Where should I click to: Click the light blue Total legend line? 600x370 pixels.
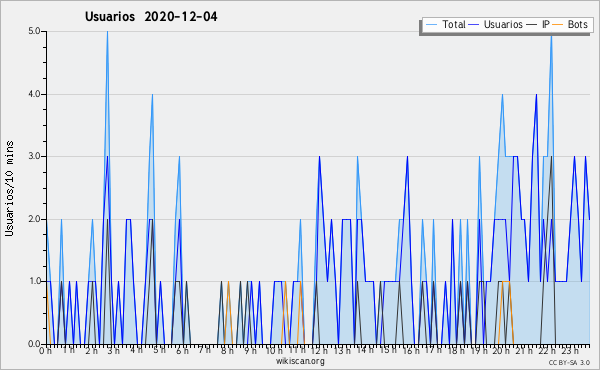point(431,25)
